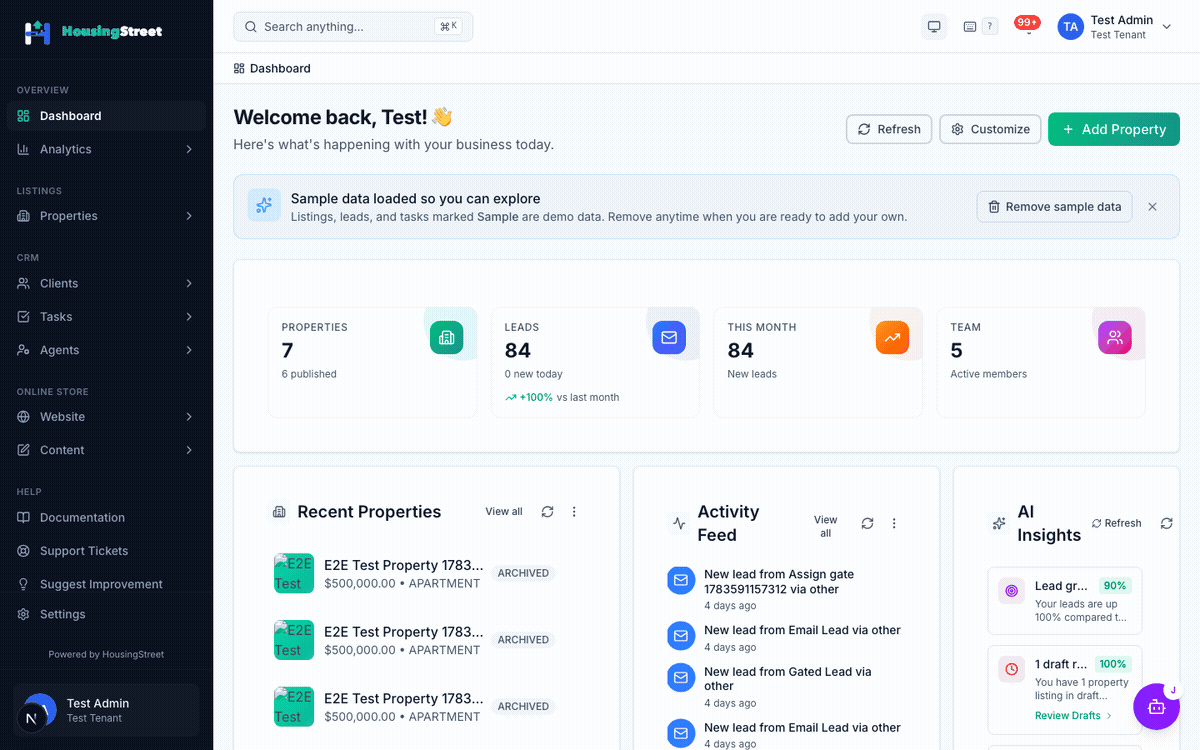Click the Gated Lead envelope icon
Screen dimensions: 1200x750
(x=681, y=677)
